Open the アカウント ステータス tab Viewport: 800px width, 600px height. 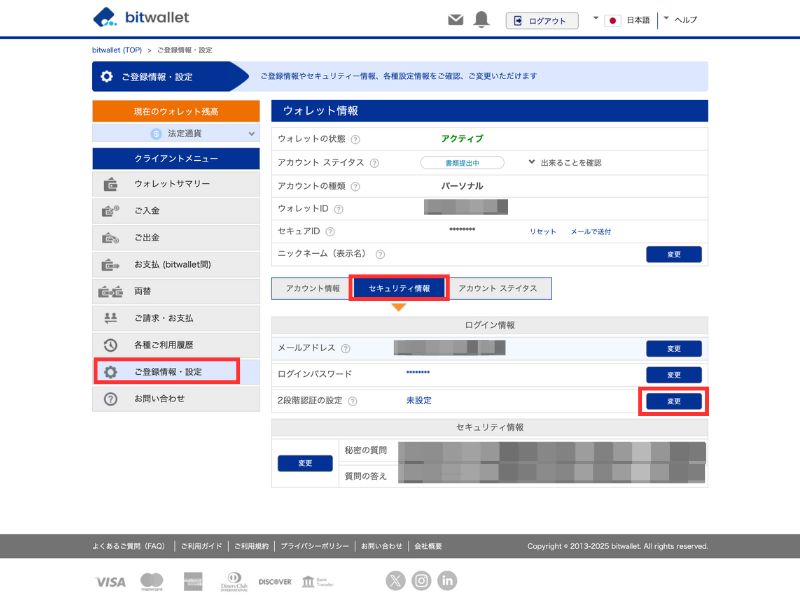[498, 288]
